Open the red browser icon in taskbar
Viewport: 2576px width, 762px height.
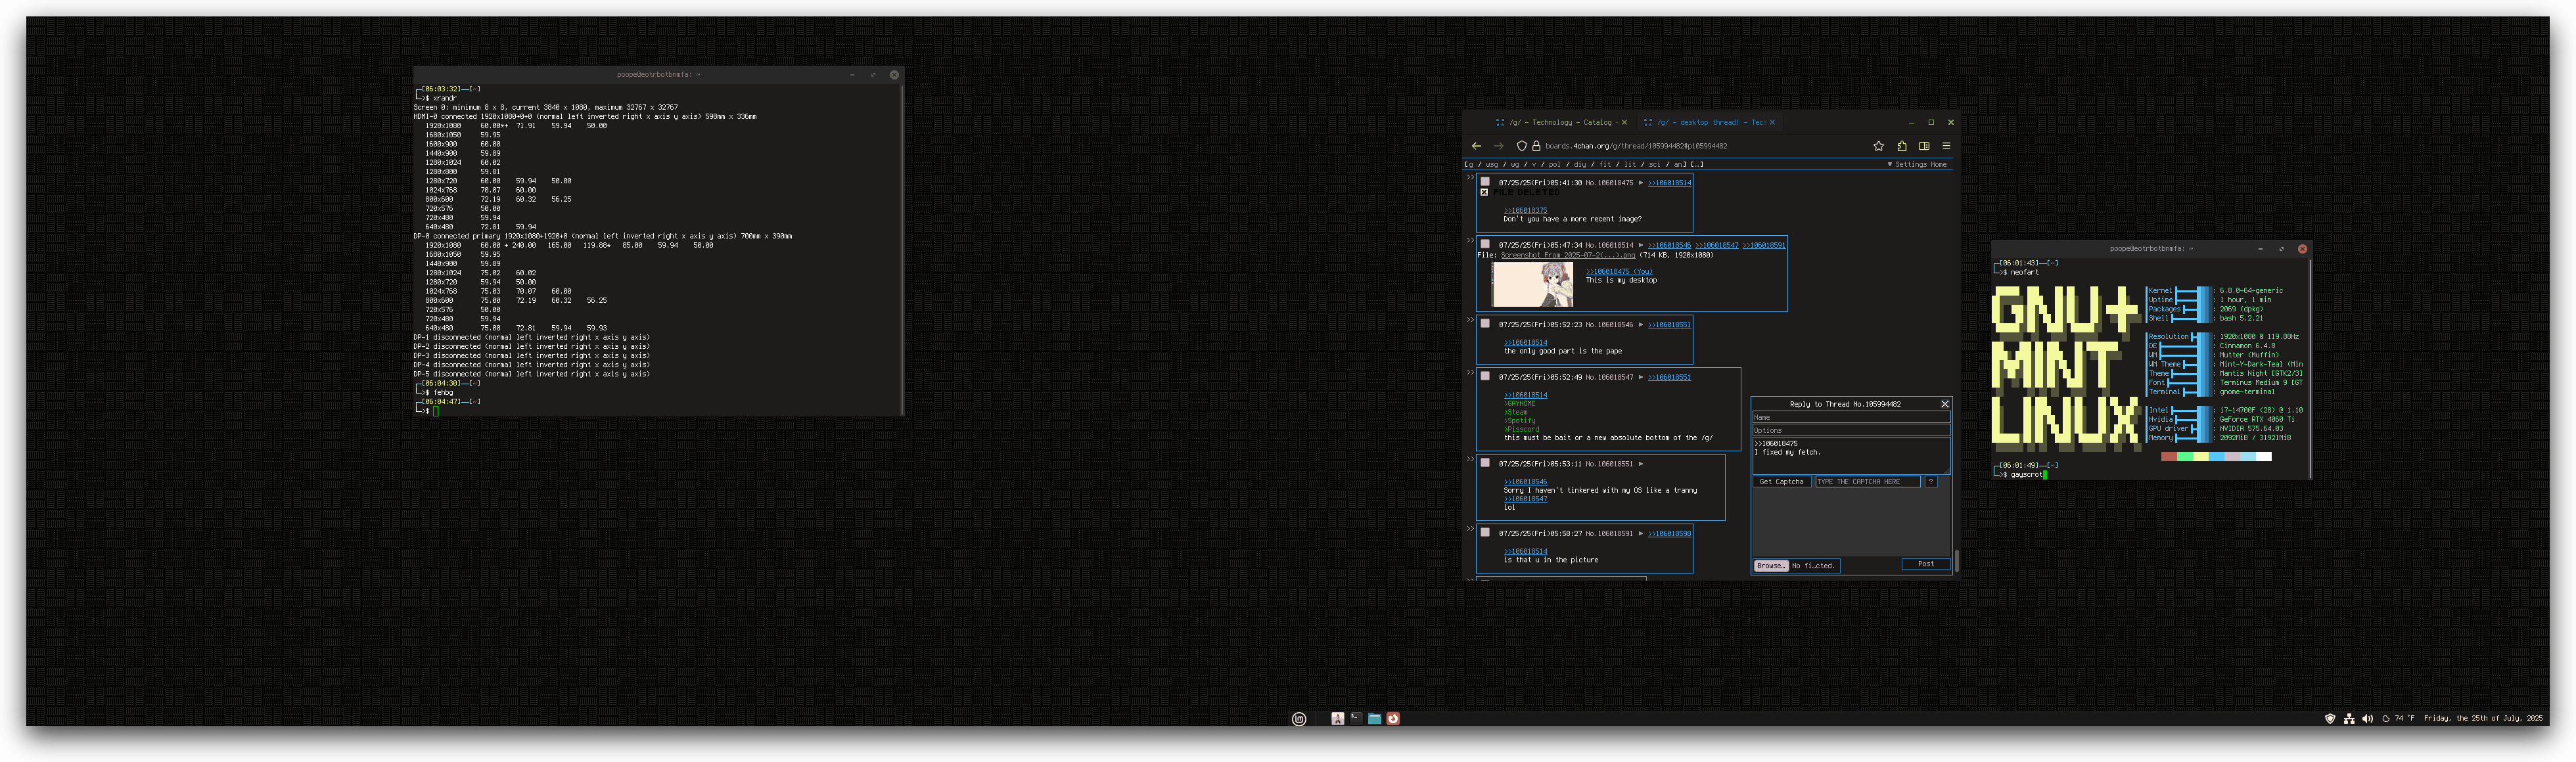pos(1393,718)
